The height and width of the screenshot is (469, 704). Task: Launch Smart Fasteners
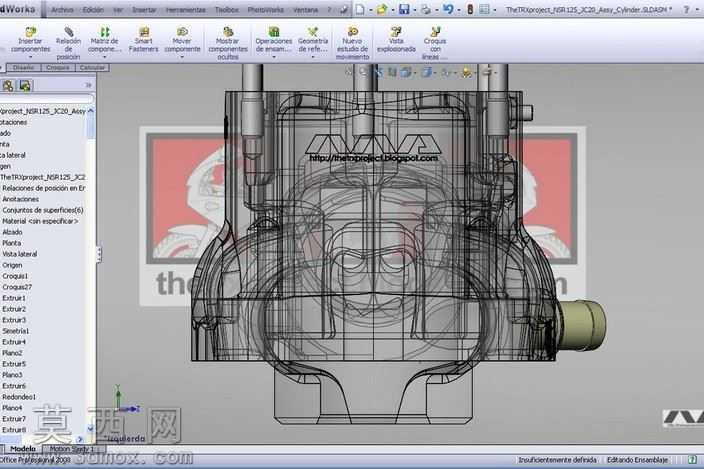click(144, 39)
